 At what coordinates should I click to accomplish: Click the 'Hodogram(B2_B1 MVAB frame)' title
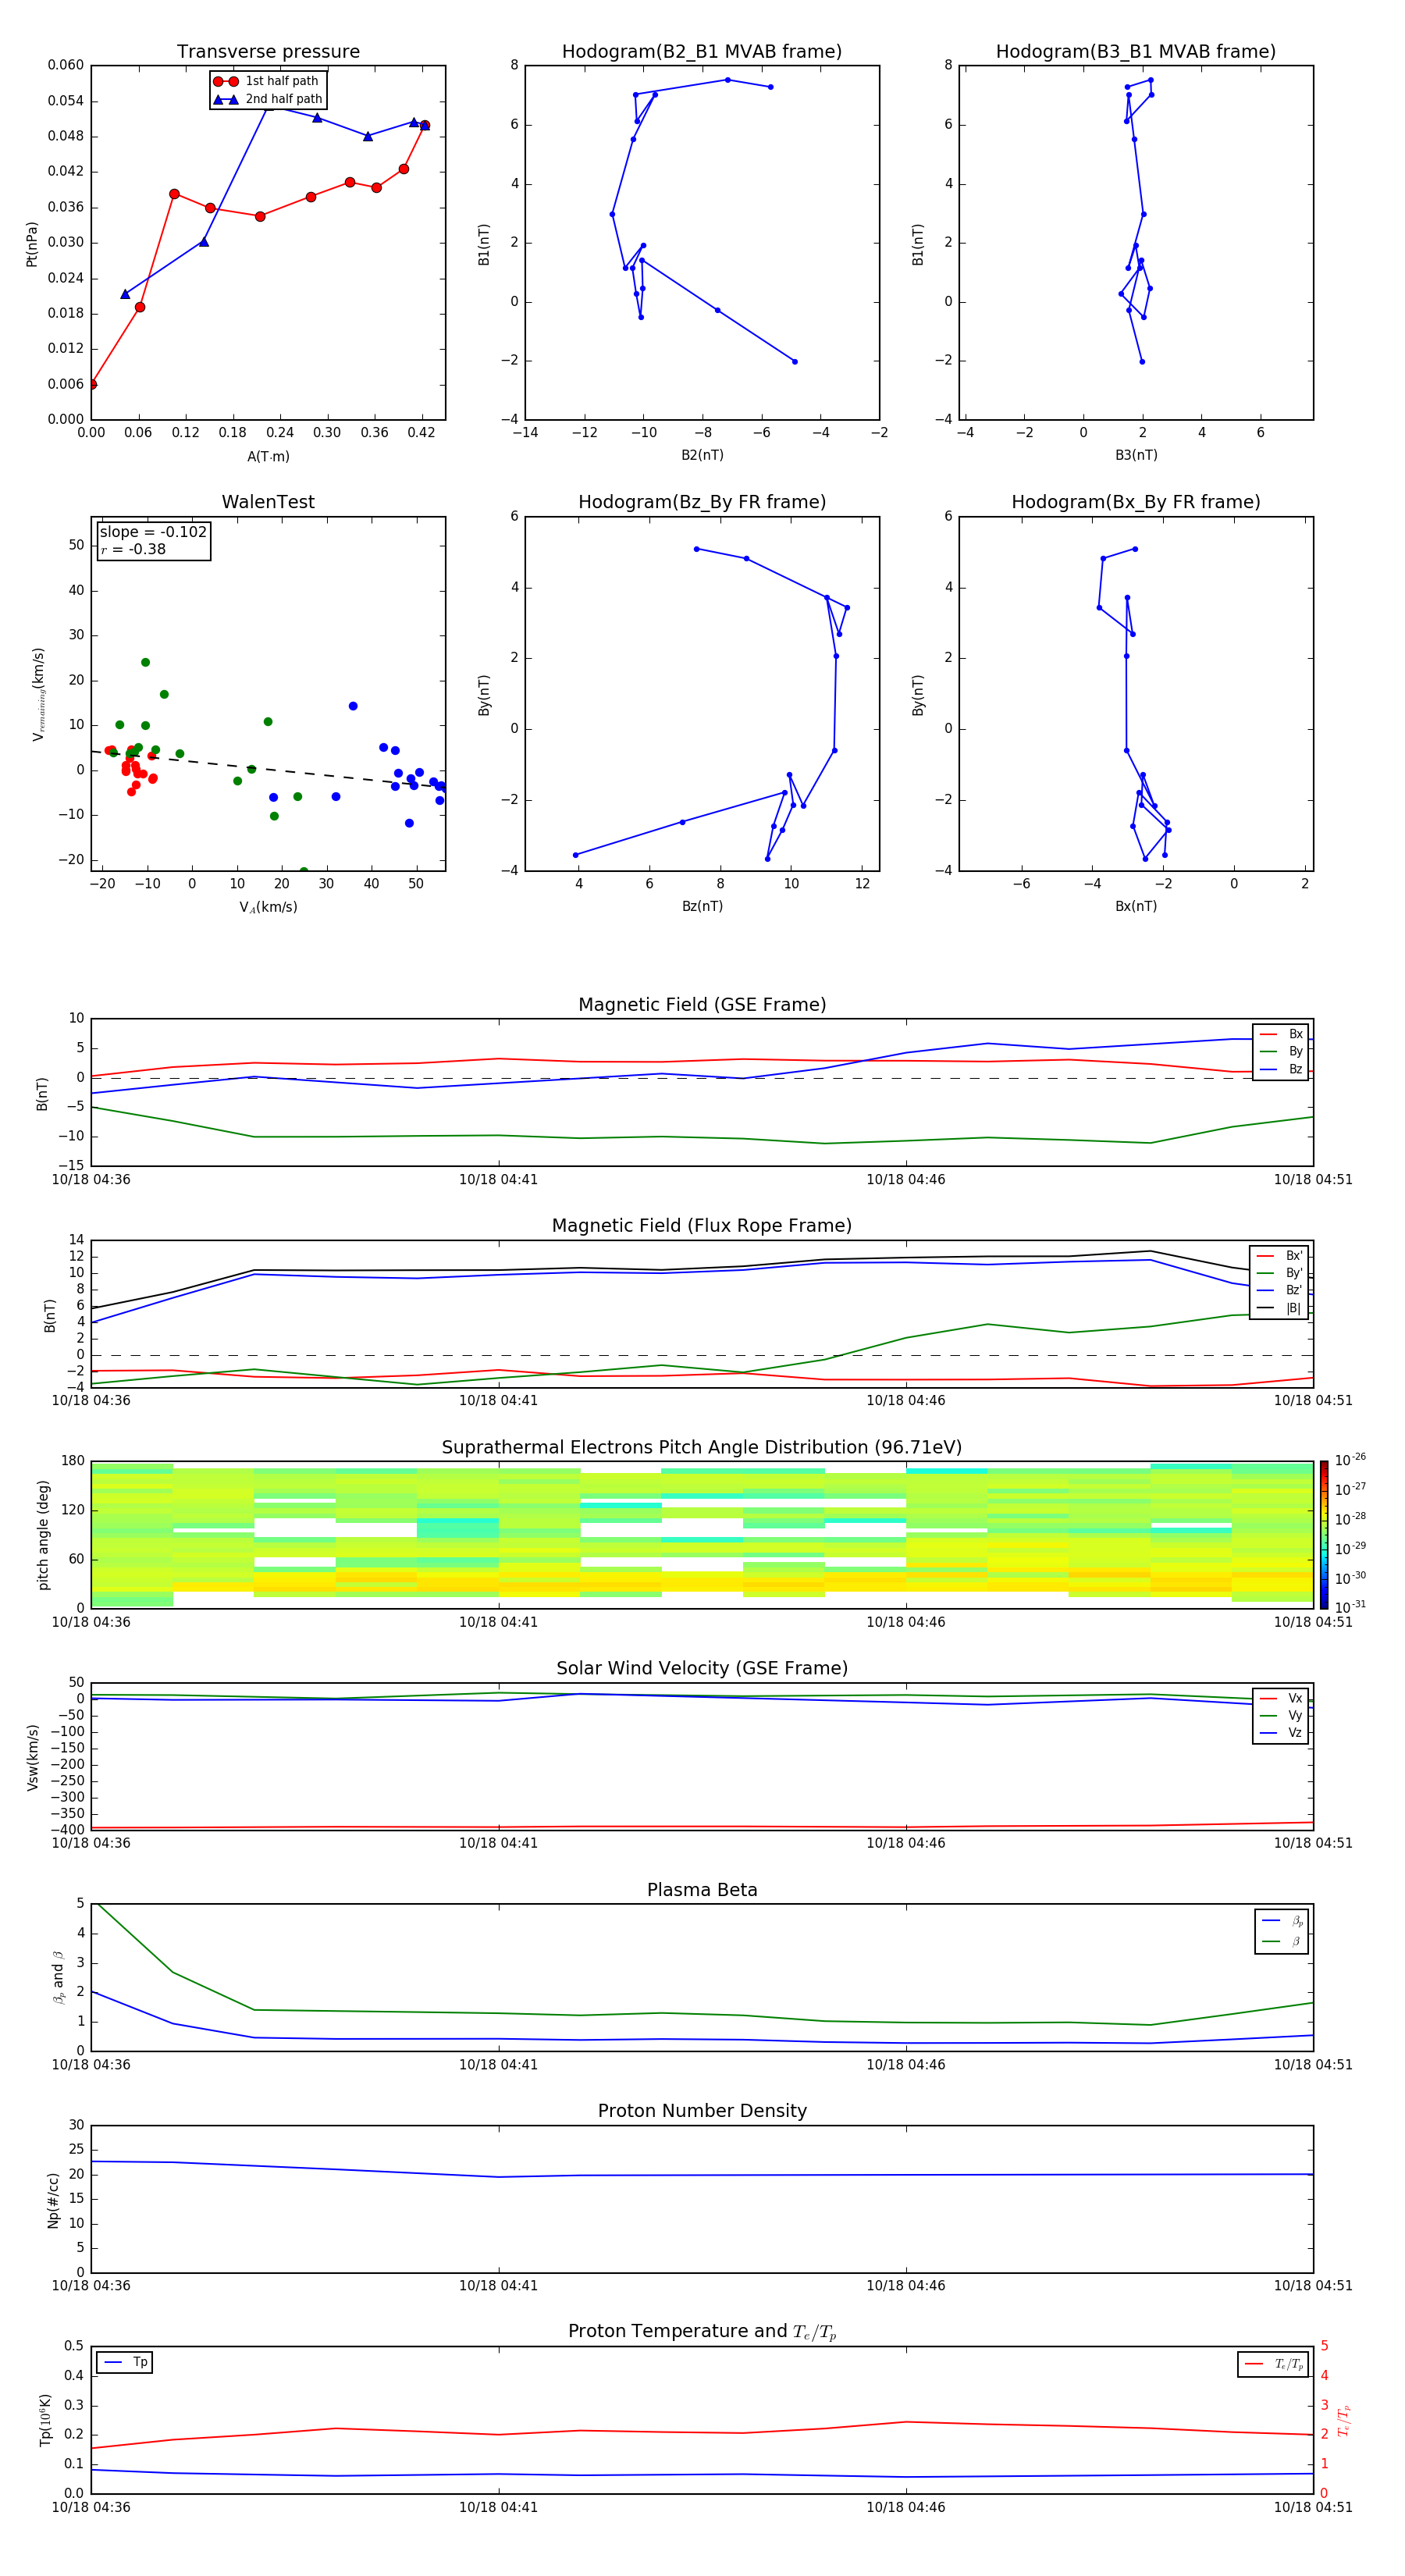tap(702, 52)
